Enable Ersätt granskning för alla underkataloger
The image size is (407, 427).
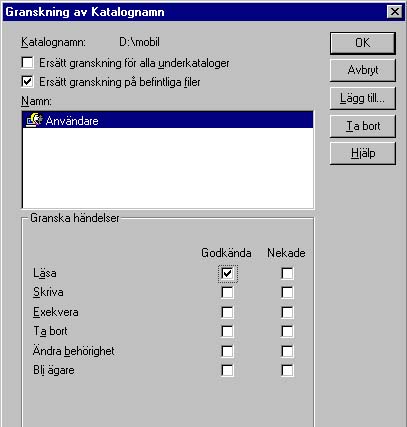[x=27, y=63]
